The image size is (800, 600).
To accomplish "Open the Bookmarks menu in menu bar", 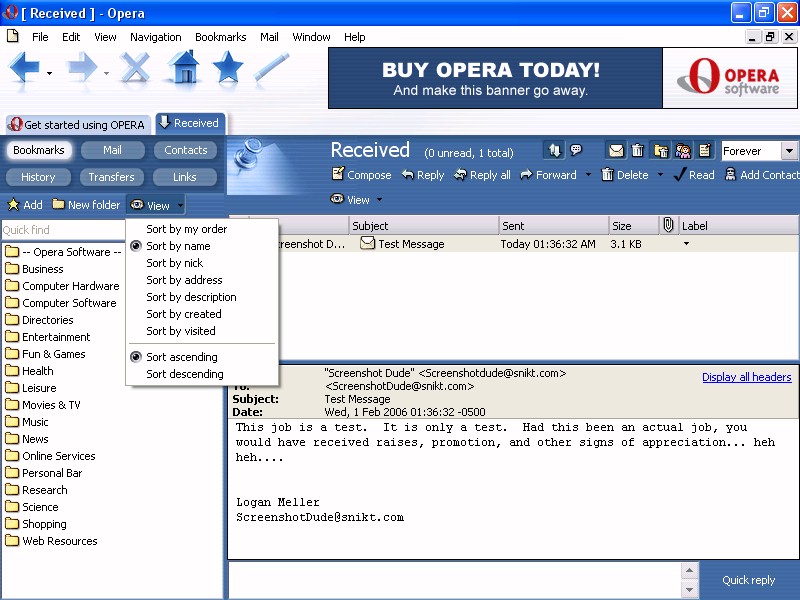I will pyautogui.click(x=220, y=37).
